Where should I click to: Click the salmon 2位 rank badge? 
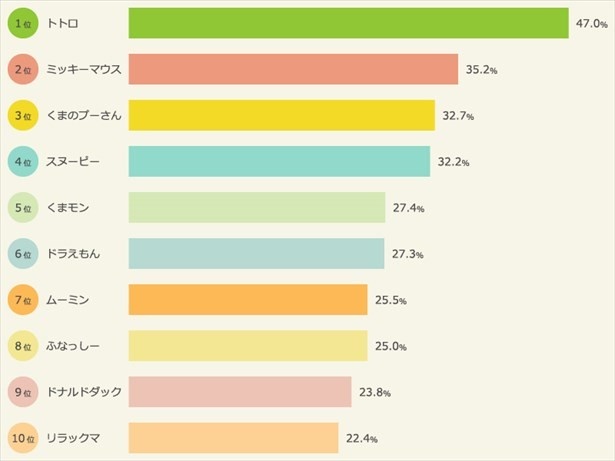(23, 69)
